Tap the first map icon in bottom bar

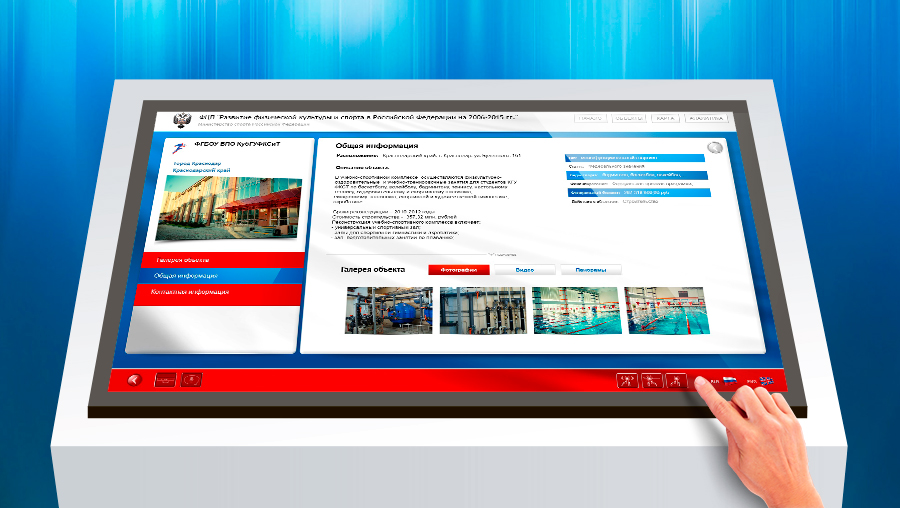165,379
